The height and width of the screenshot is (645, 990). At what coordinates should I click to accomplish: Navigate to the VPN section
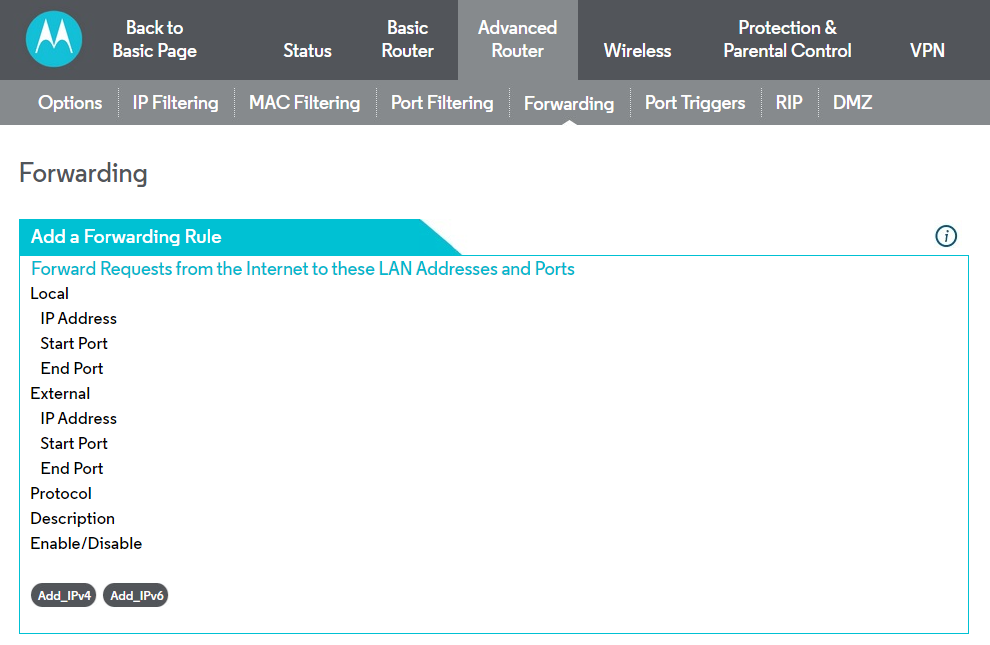click(927, 51)
